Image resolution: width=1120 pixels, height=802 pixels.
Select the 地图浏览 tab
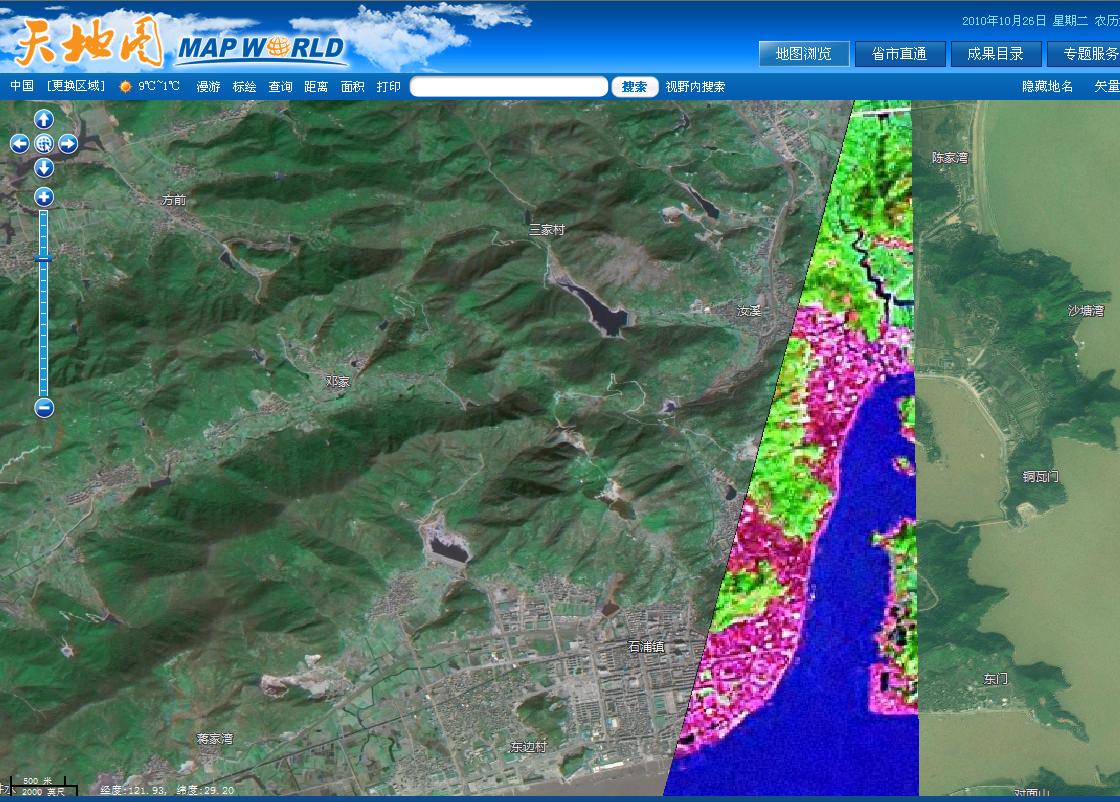[803, 54]
